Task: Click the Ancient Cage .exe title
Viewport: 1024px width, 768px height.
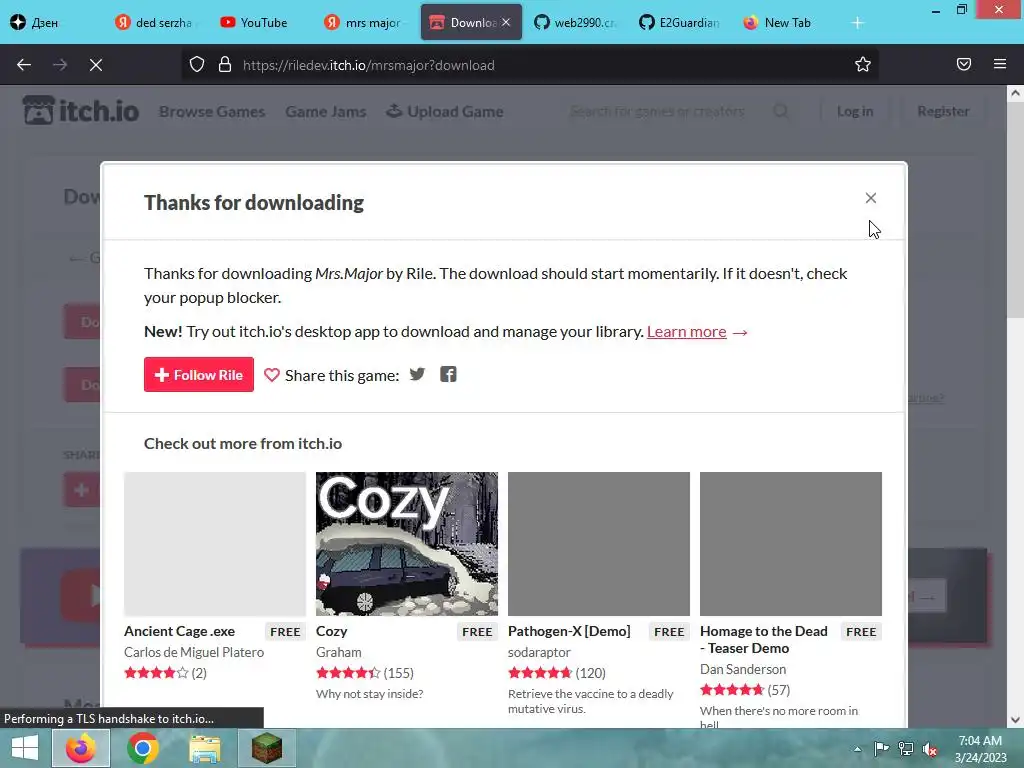Action: (x=180, y=632)
